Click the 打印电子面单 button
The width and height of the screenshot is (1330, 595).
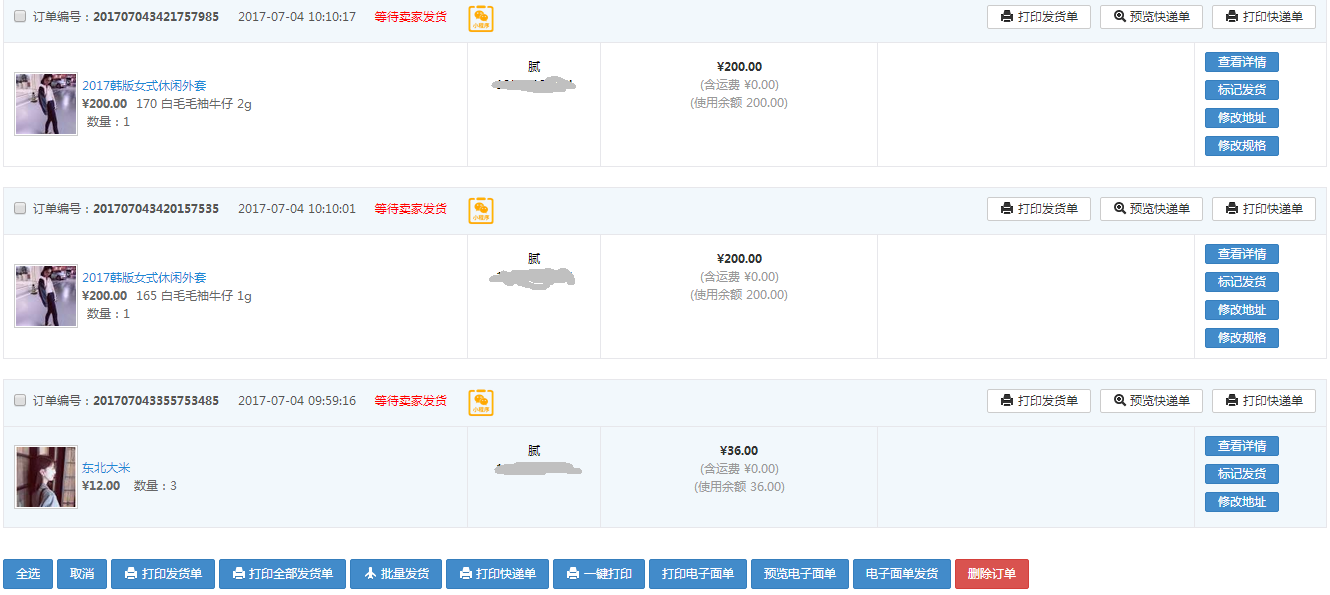point(698,574)
